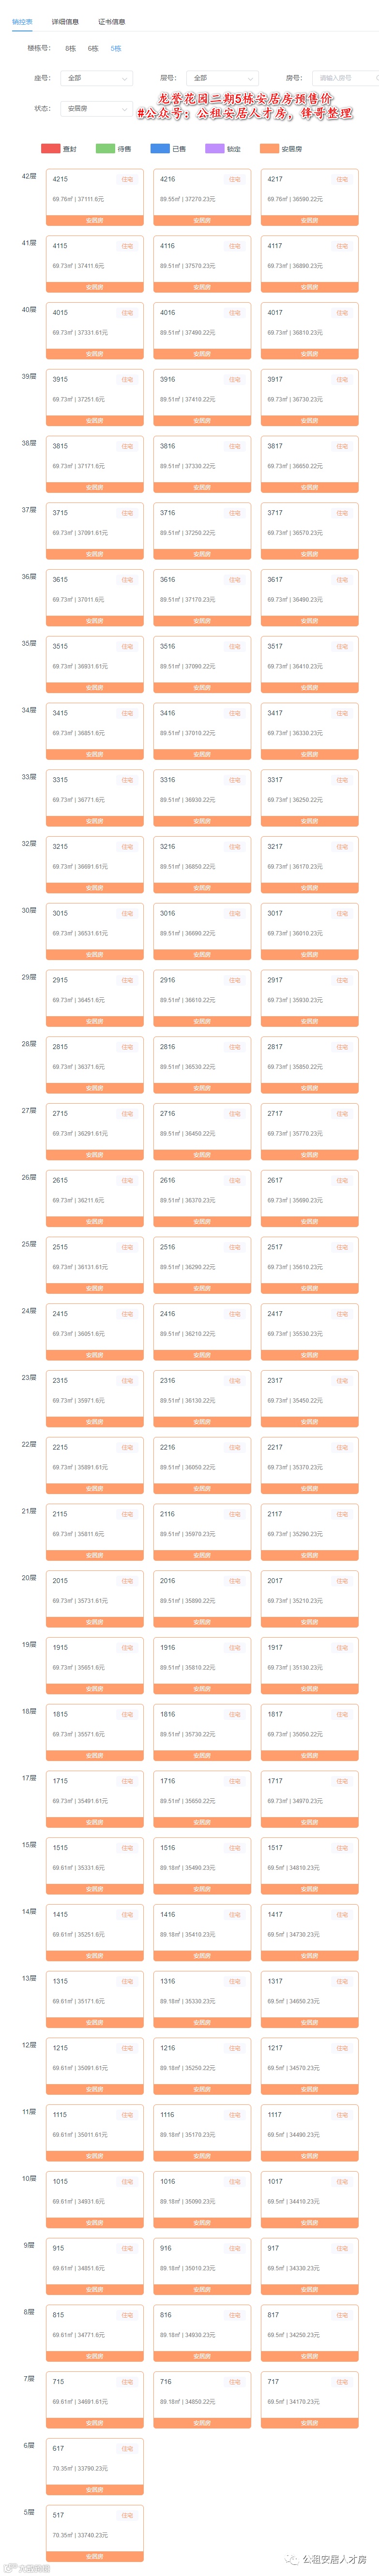Expand the 状态 dropdown showing 安居房
The image size is (379, 2576).
point(96,108)
